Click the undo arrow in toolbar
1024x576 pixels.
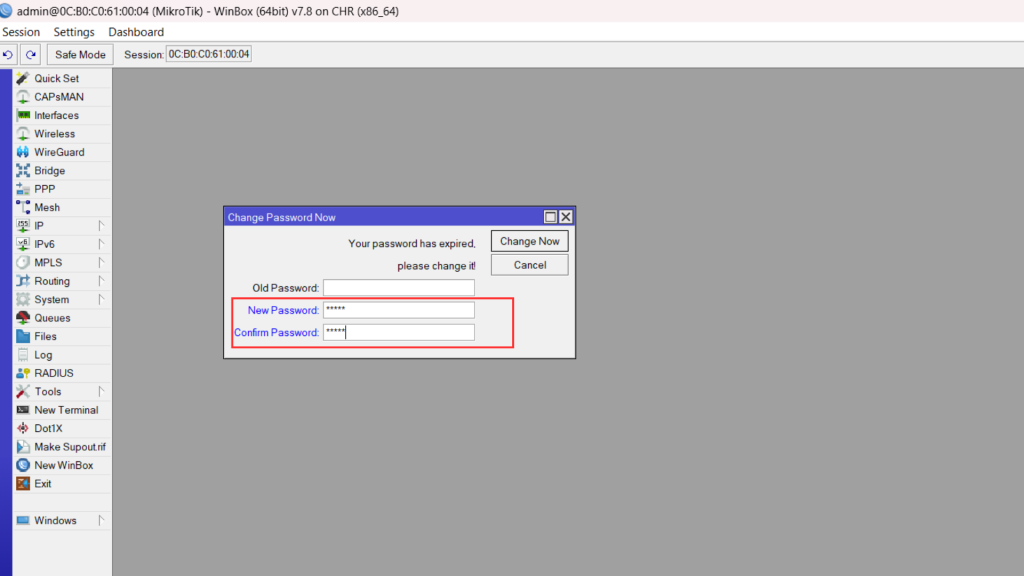click(x=9, y=55)
